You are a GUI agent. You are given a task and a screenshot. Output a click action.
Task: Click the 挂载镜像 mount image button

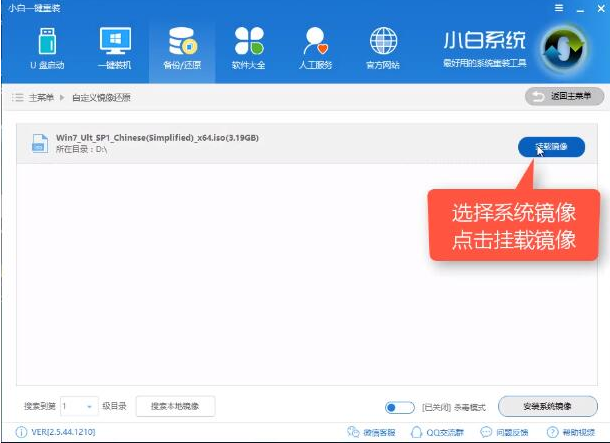point(551,147)
